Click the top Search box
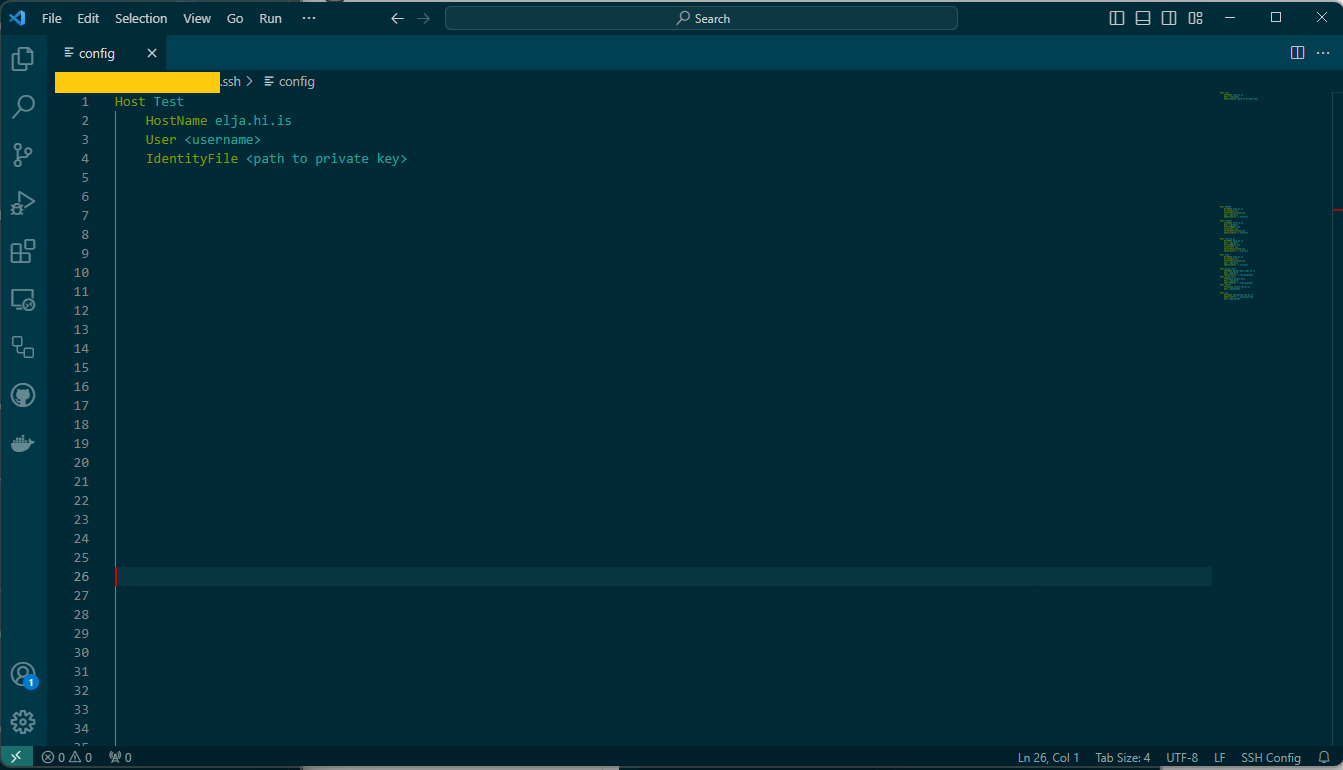1343x770 pixels. click(700, 17)
